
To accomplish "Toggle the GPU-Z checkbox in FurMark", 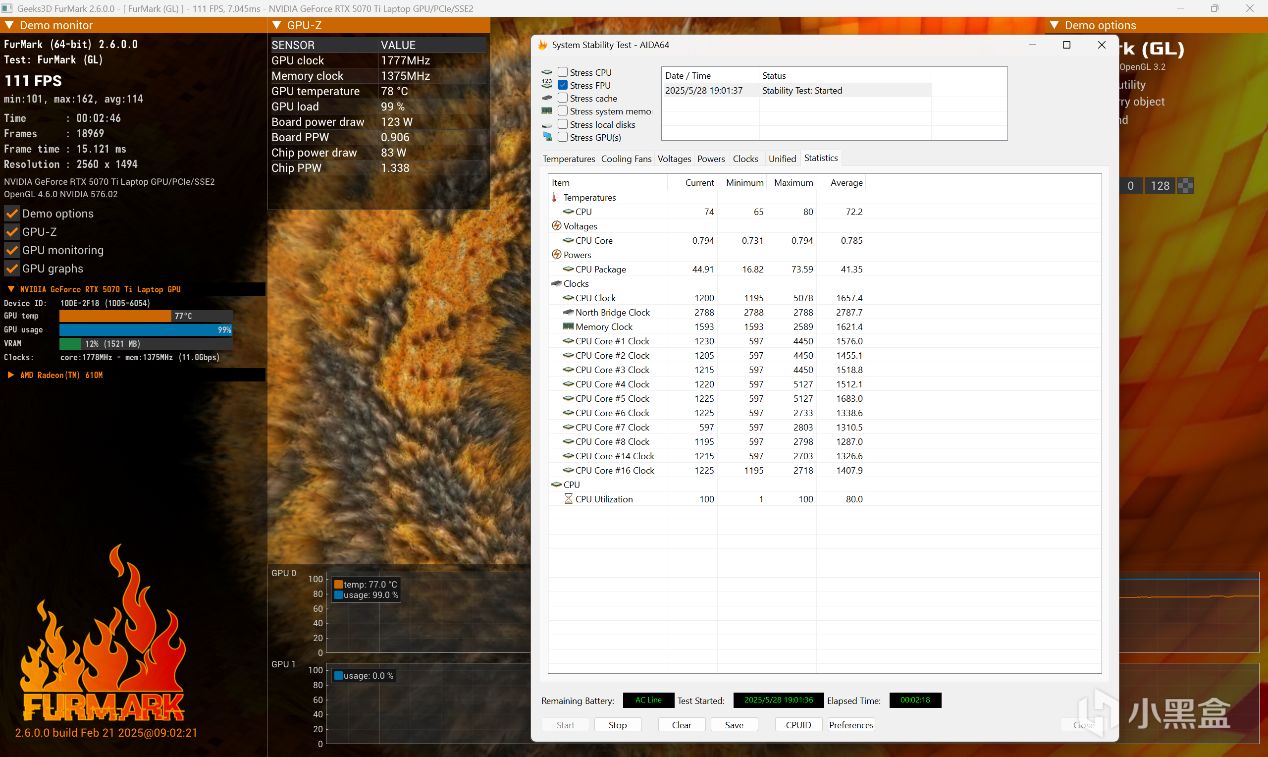I will [x=12, y=231].
